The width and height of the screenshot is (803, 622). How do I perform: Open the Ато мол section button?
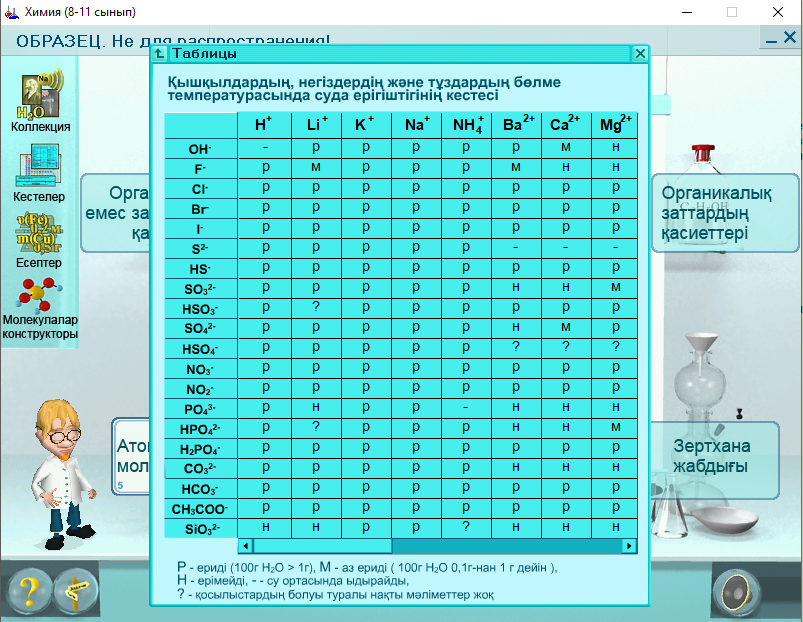pyautogui.click(x=131, y=457)
